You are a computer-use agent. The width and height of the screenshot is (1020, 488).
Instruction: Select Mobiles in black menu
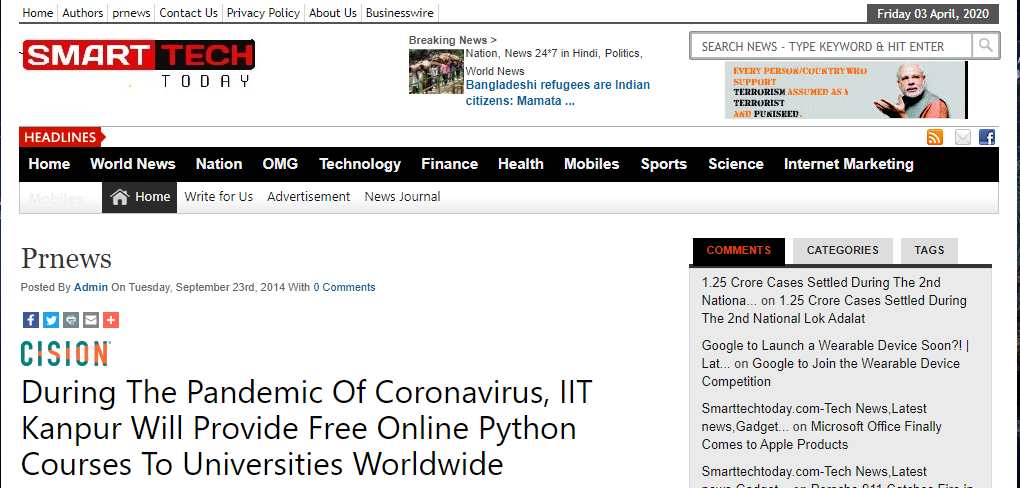coord(592,164)
